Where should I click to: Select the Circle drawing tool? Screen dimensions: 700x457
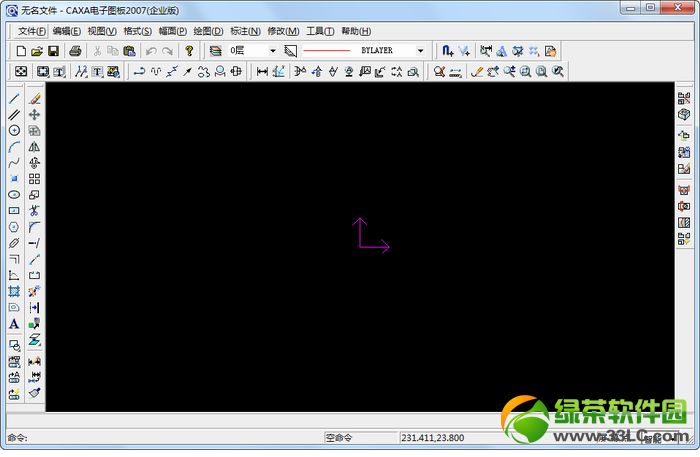coord(14,130)
